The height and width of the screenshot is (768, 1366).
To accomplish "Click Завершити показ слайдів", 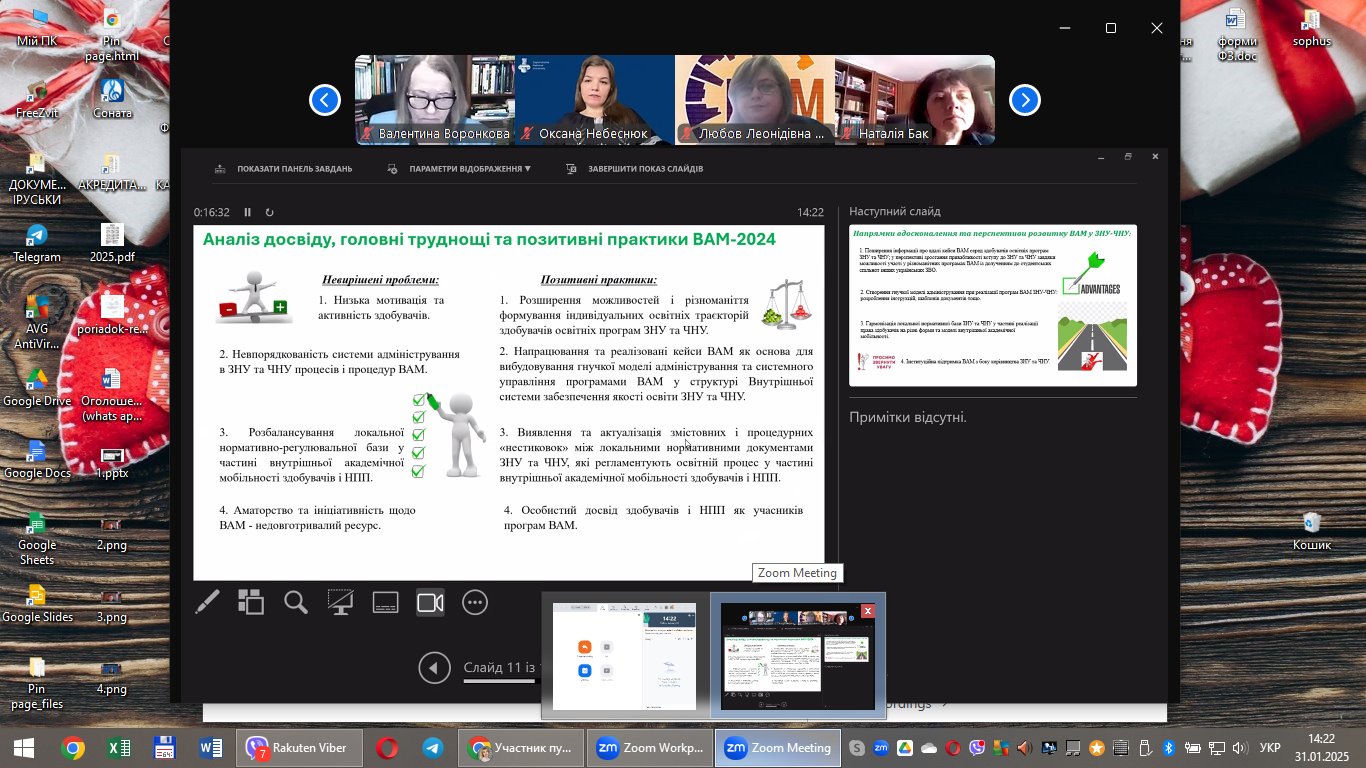I will 634,169.
